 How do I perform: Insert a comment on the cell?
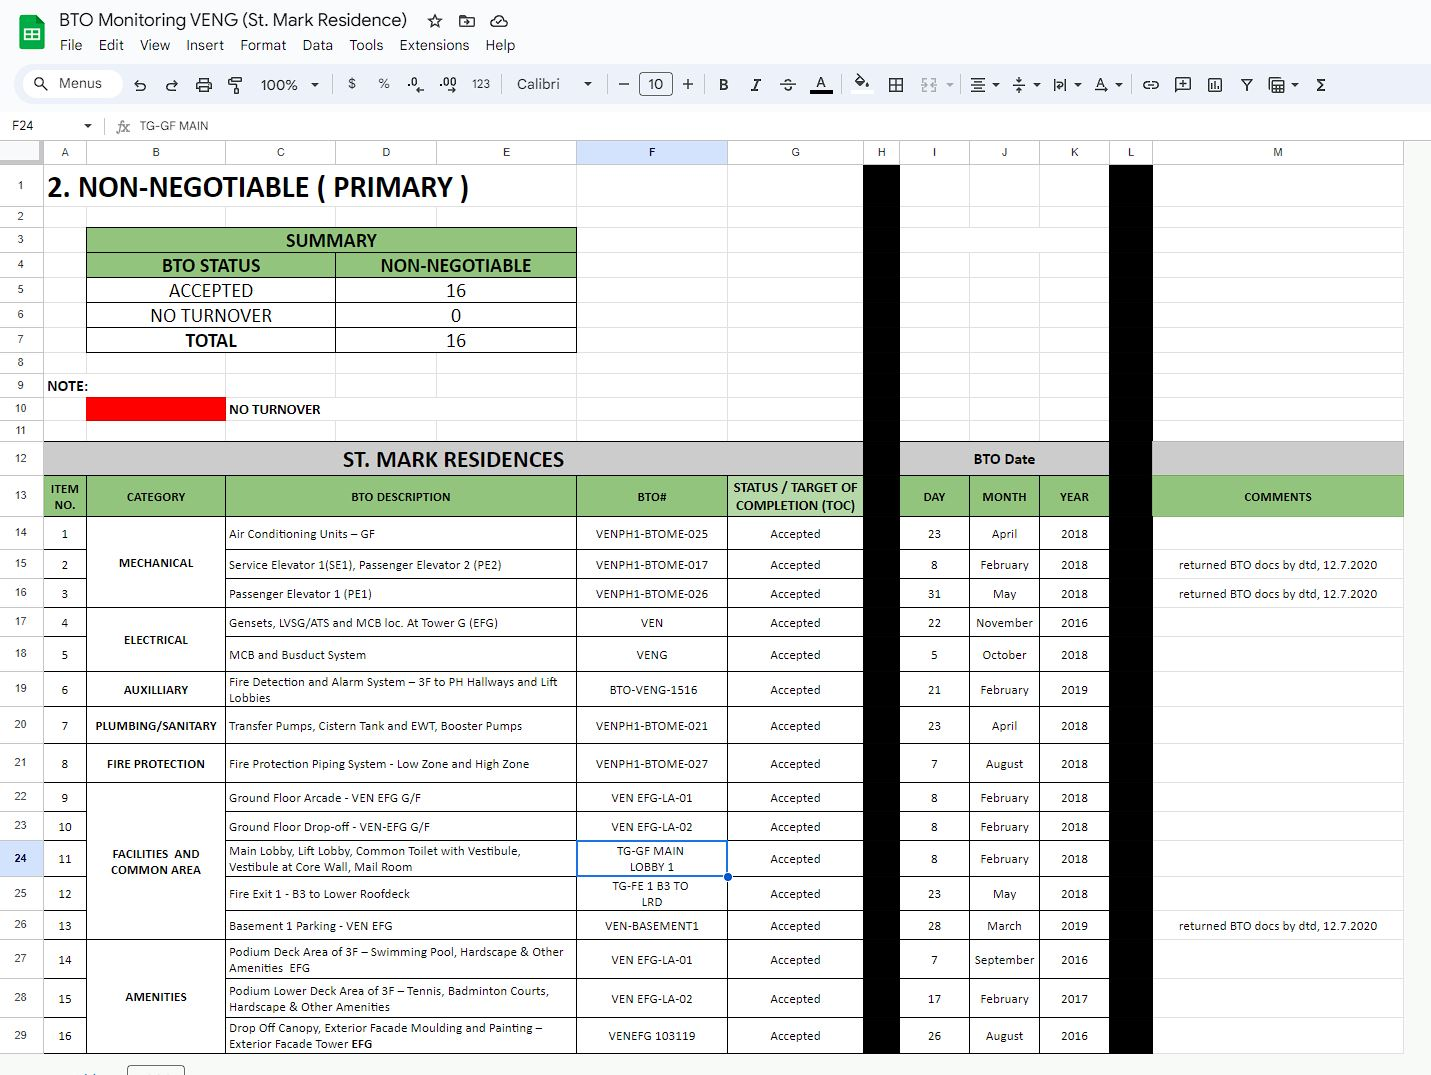point(1183,85)
